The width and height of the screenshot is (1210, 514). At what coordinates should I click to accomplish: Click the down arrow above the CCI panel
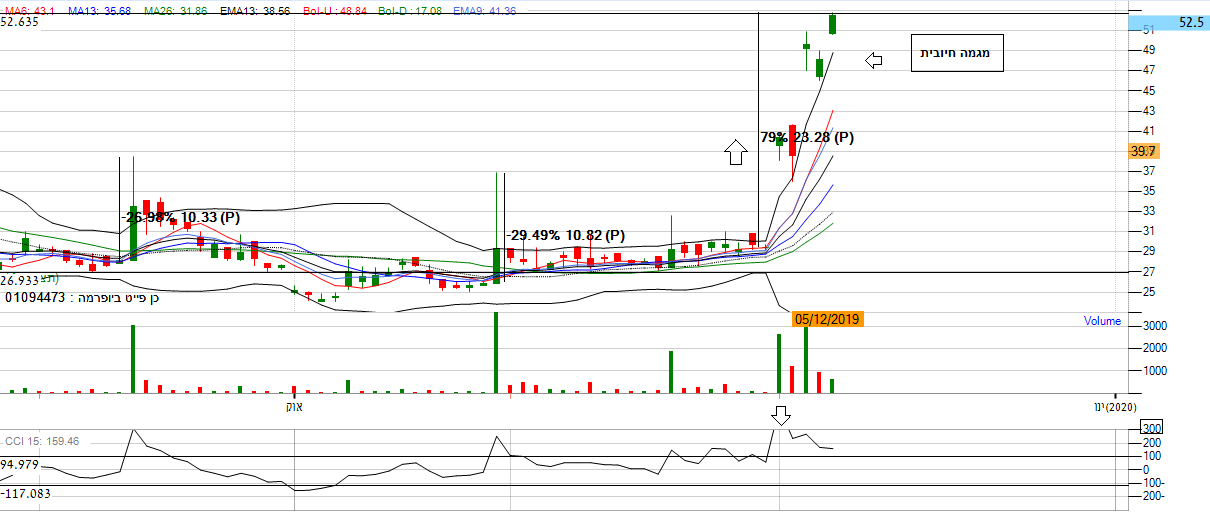pyautogui.click(x=782, y=415)
